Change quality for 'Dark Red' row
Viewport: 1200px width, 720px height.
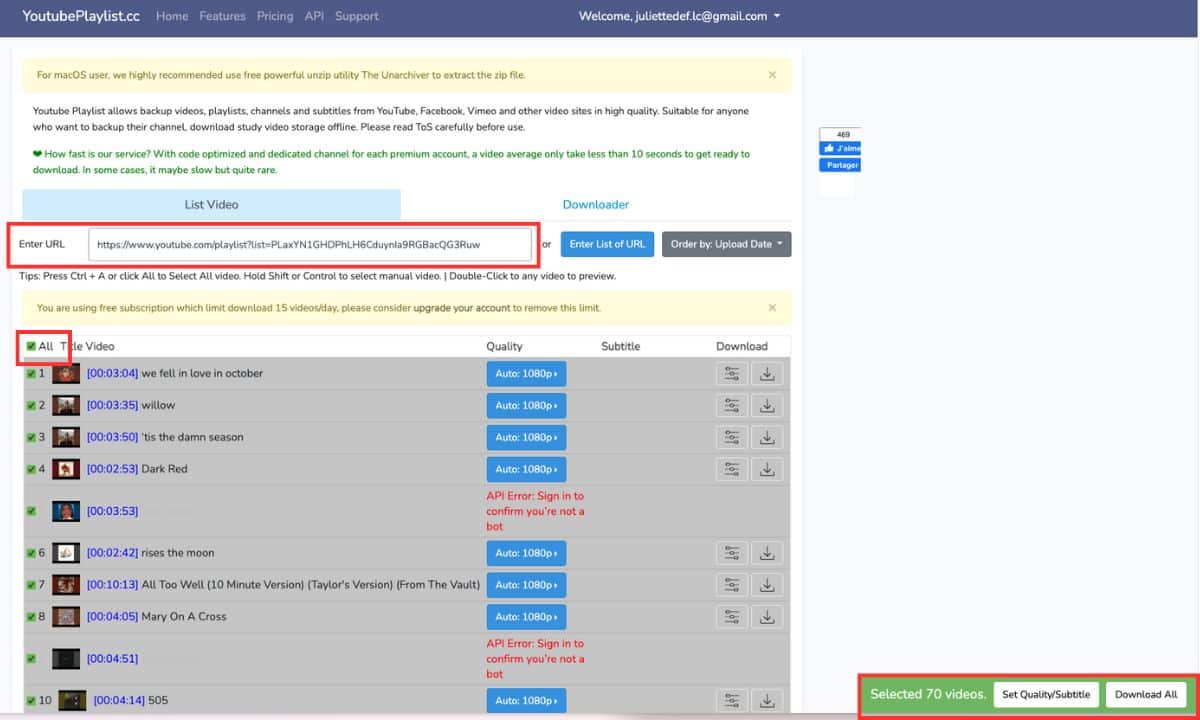526,470
